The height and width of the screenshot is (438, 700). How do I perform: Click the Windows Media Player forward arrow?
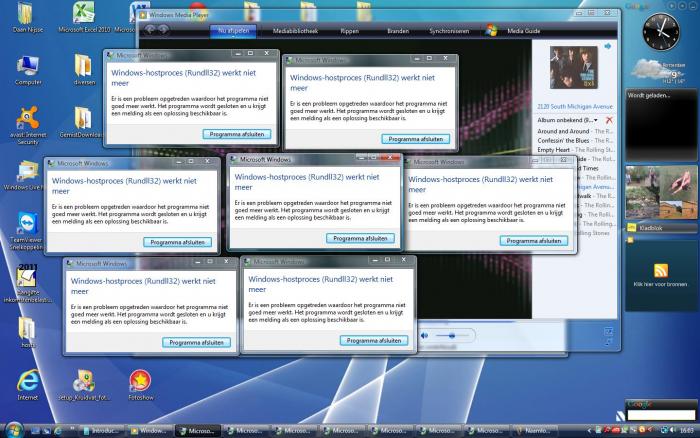164,29
